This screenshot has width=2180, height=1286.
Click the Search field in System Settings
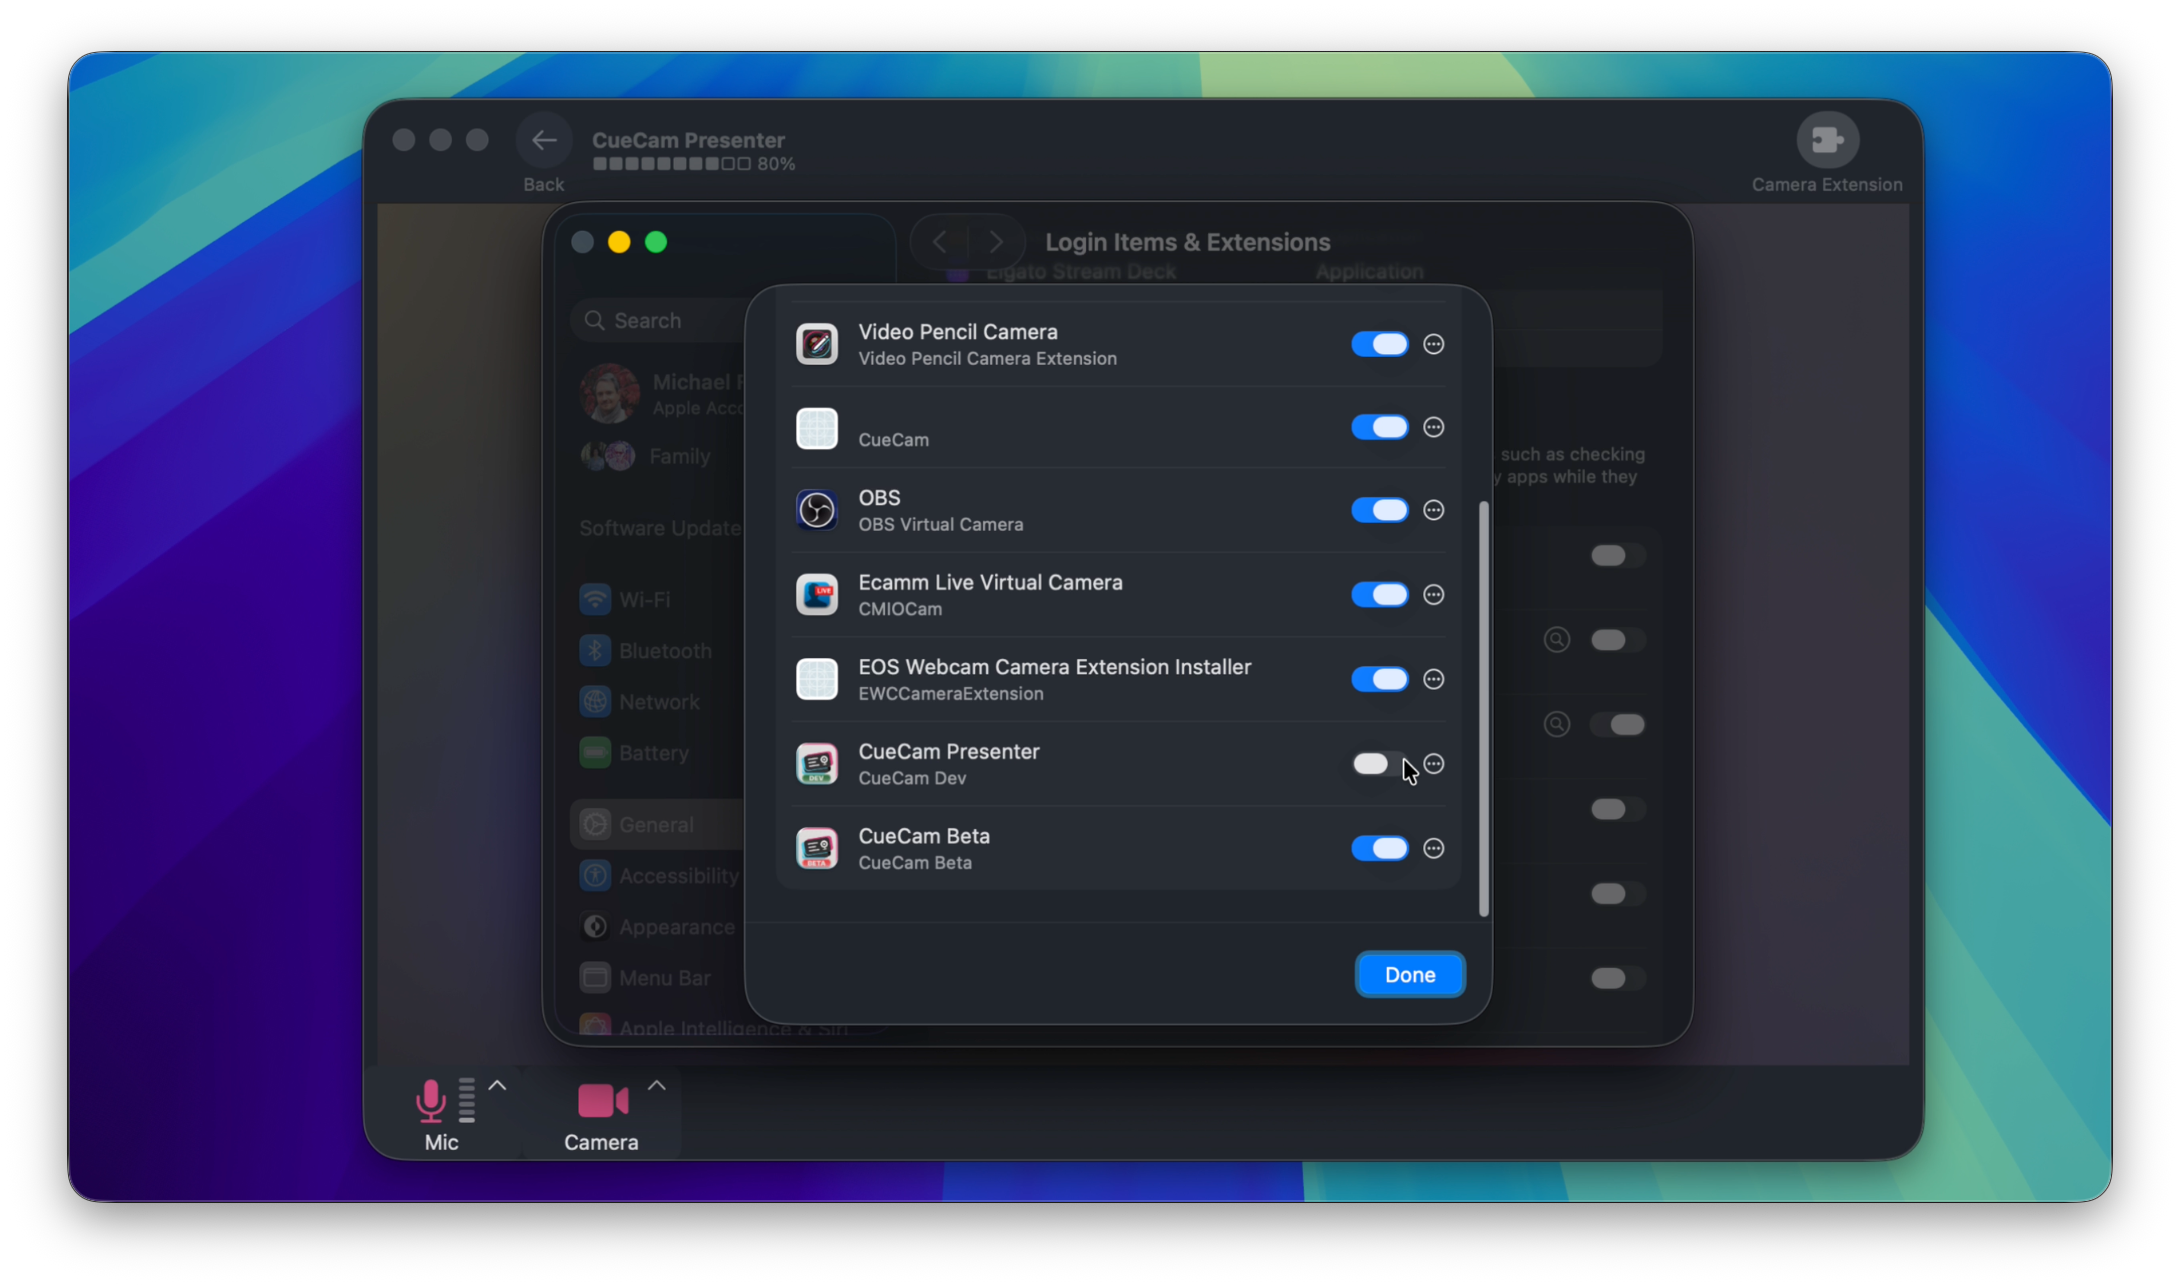tap(660, 320)
